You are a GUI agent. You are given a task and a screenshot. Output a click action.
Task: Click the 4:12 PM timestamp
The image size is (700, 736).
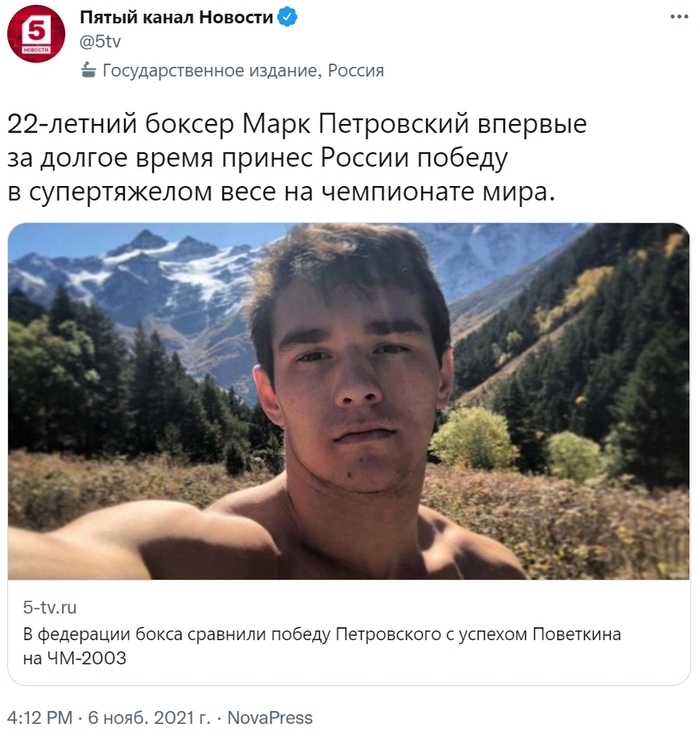click(40, 718)
